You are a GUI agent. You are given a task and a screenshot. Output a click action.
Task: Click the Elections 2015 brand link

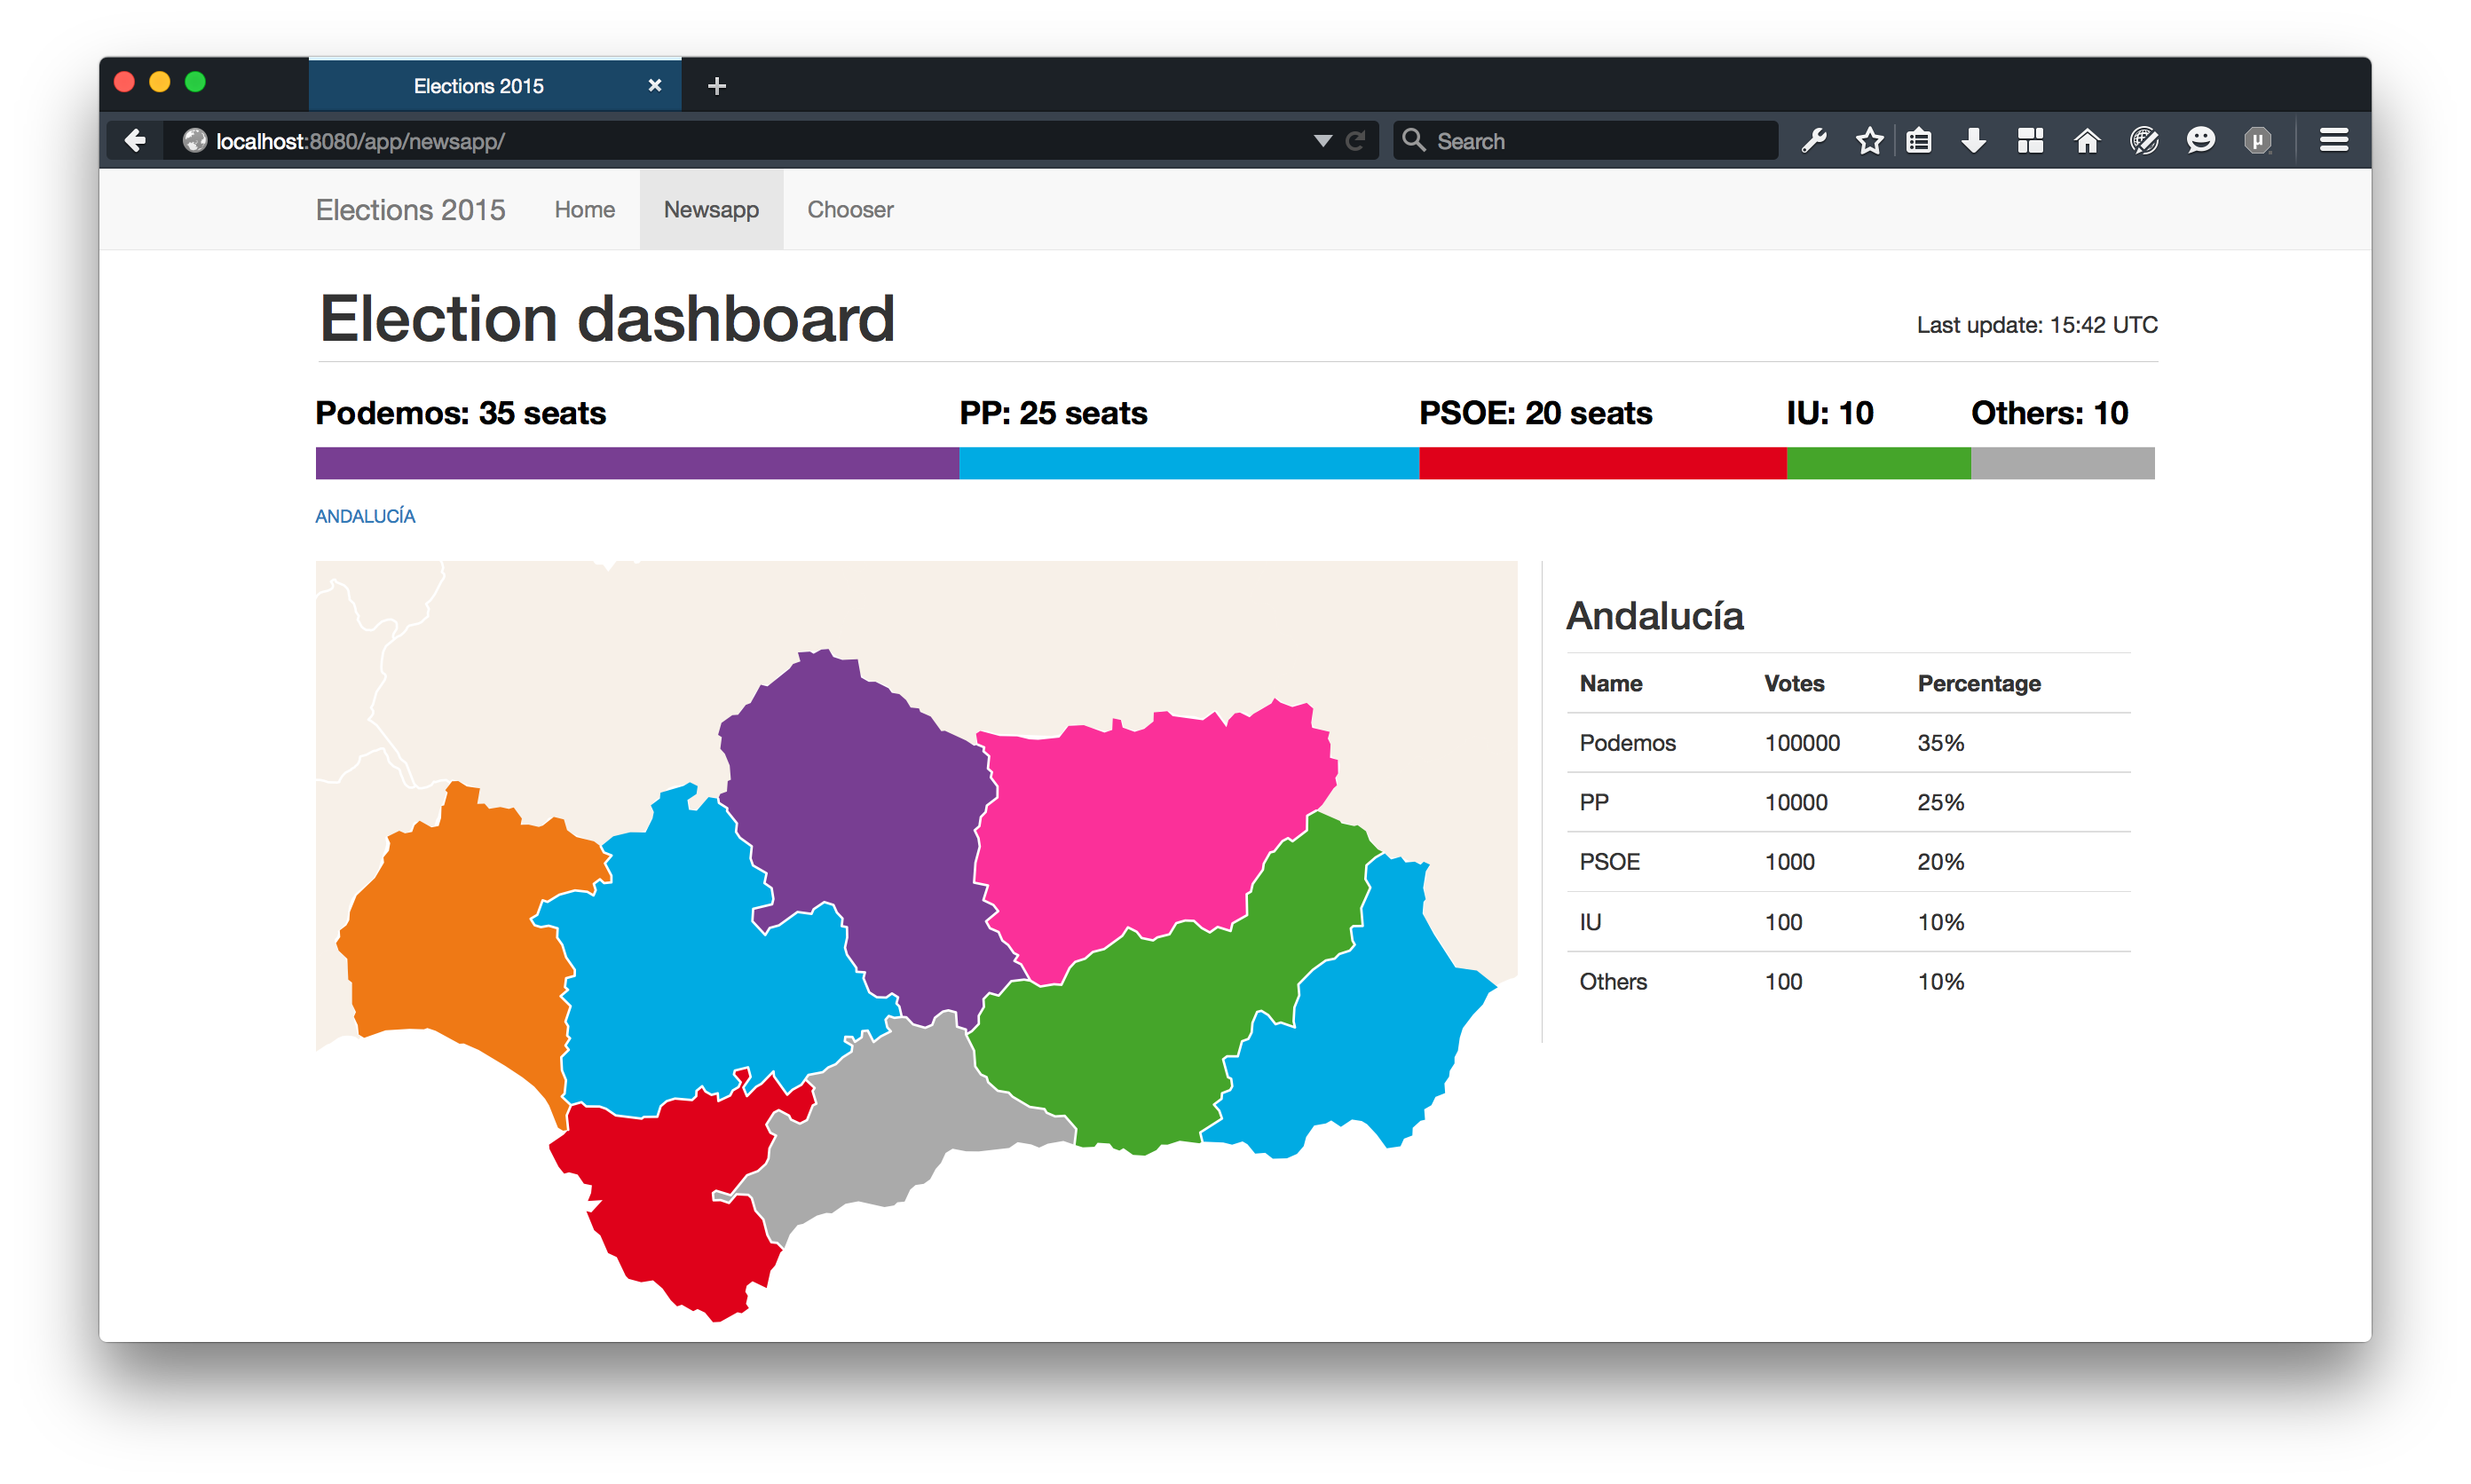410,210
